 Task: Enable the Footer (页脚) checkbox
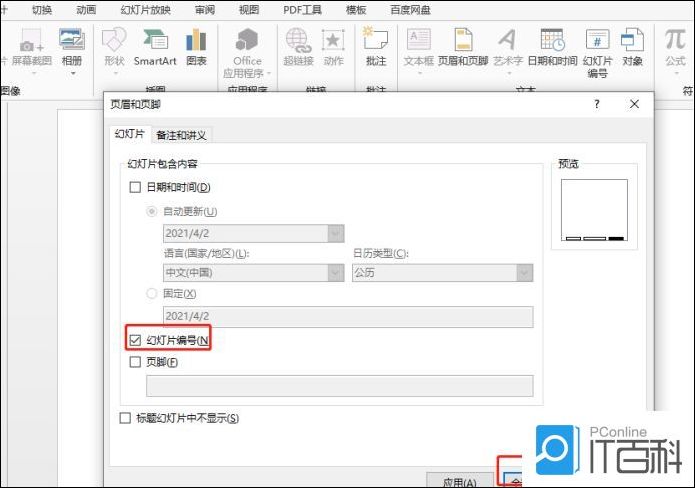(135, 362)
